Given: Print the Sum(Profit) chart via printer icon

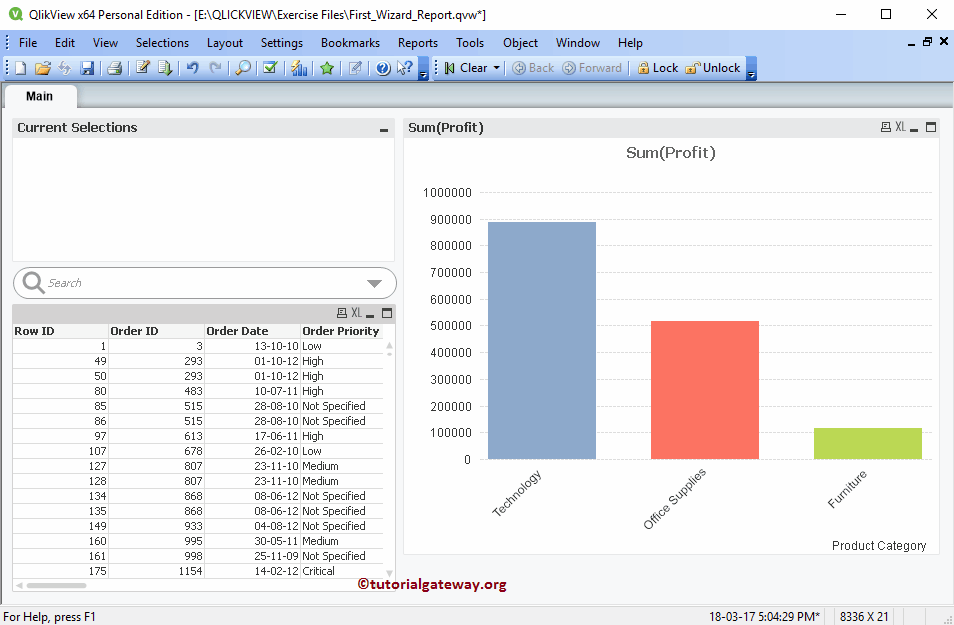Looking at the screenshot, I should (x=885, y=127).
